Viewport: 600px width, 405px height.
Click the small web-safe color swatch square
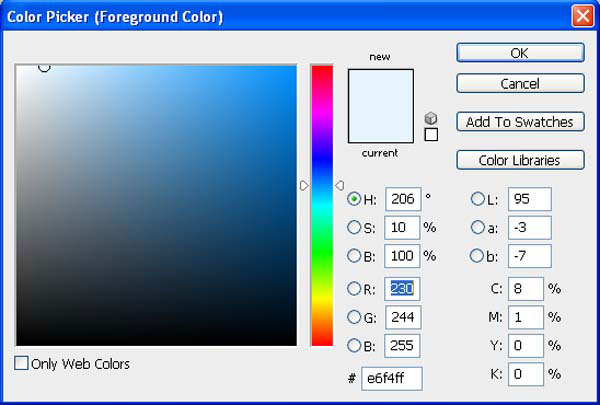point(431,135)
